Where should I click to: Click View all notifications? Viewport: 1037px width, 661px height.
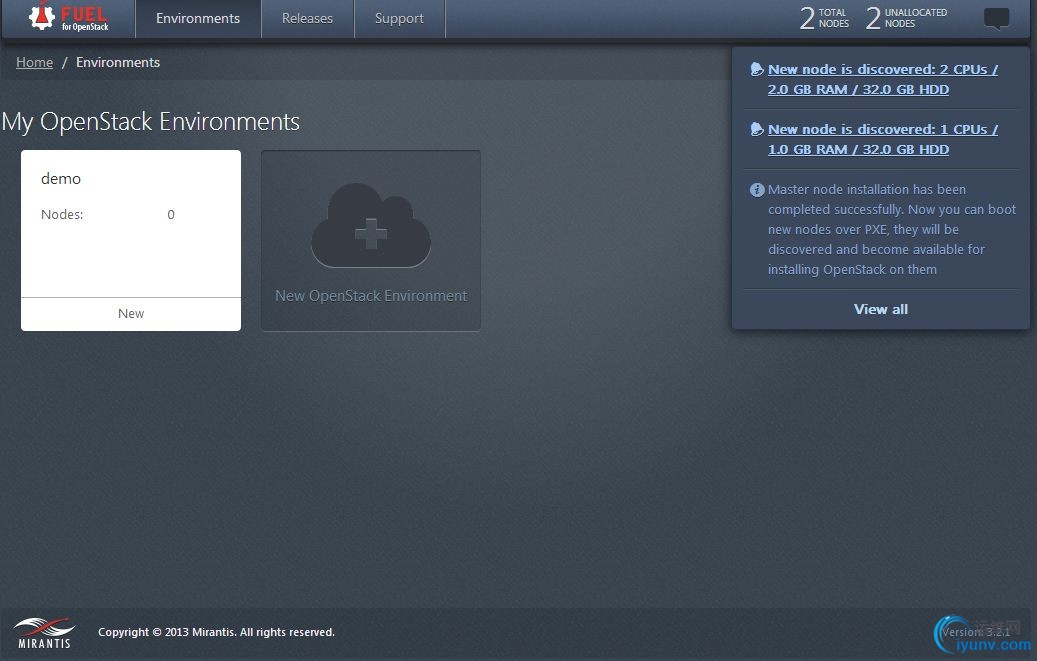click(x=881, y=309)
